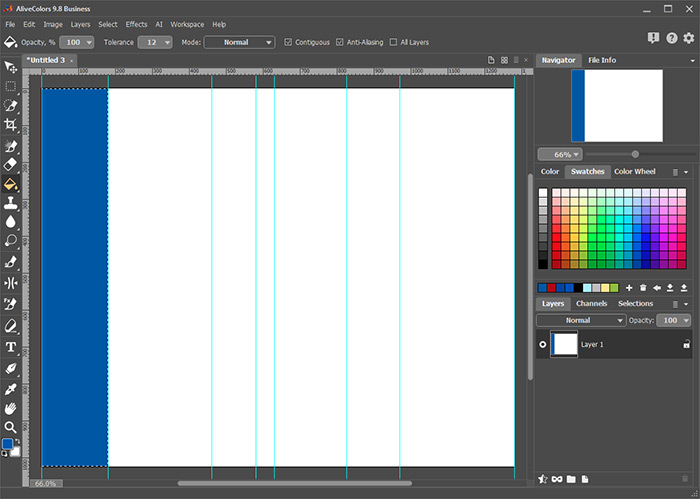Viewport: 700px width, 499px height.
Task: Open Preferences gear icon
Action: coord(689,38)
